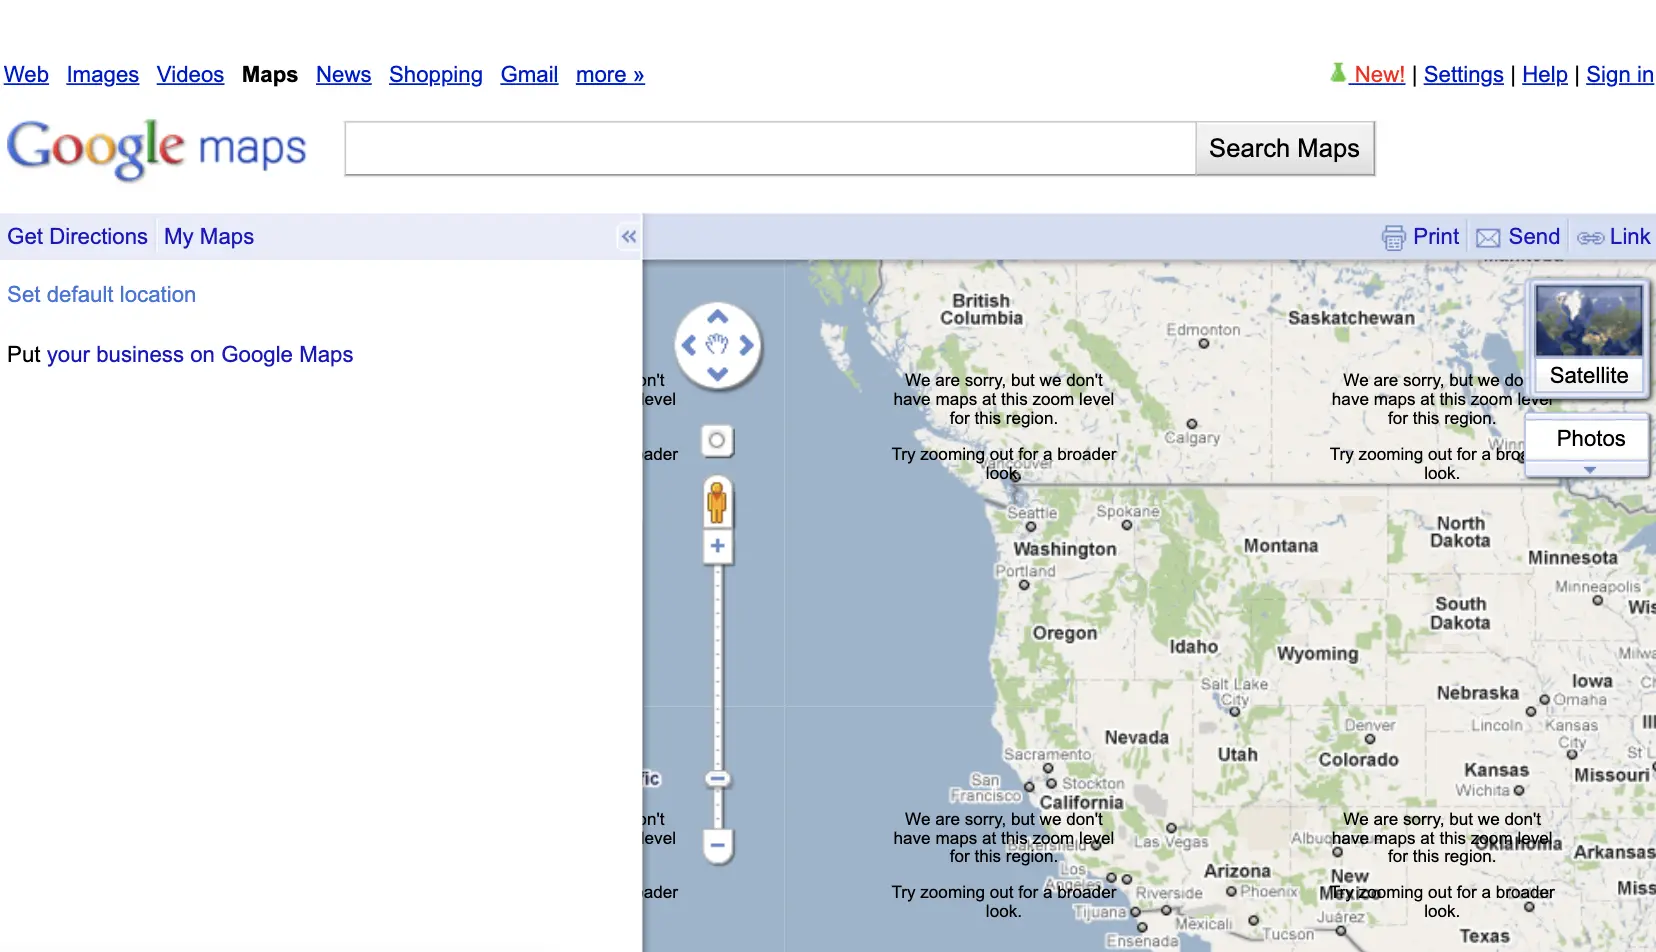1656x952 pixels.
Task: Focus the maps search input field
Action: click(x=770, y=148)
